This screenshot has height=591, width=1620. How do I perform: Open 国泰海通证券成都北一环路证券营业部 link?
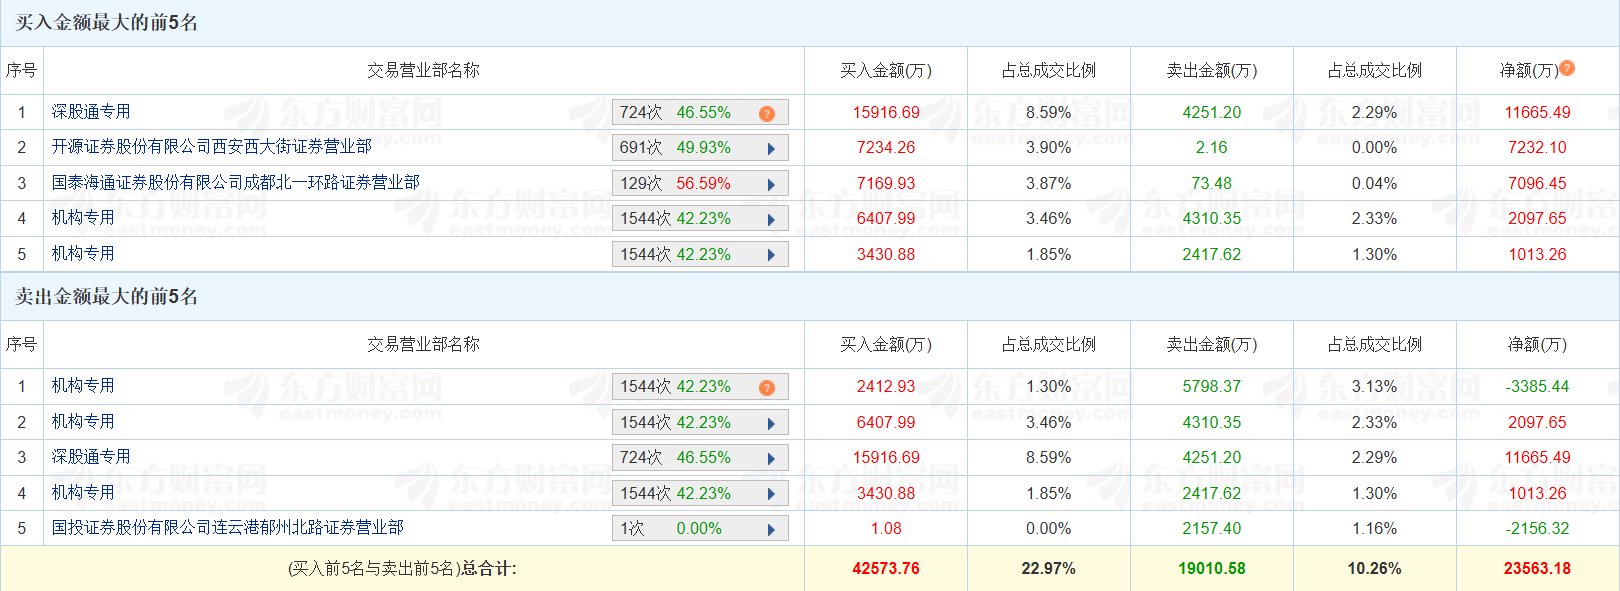(236, 183)
